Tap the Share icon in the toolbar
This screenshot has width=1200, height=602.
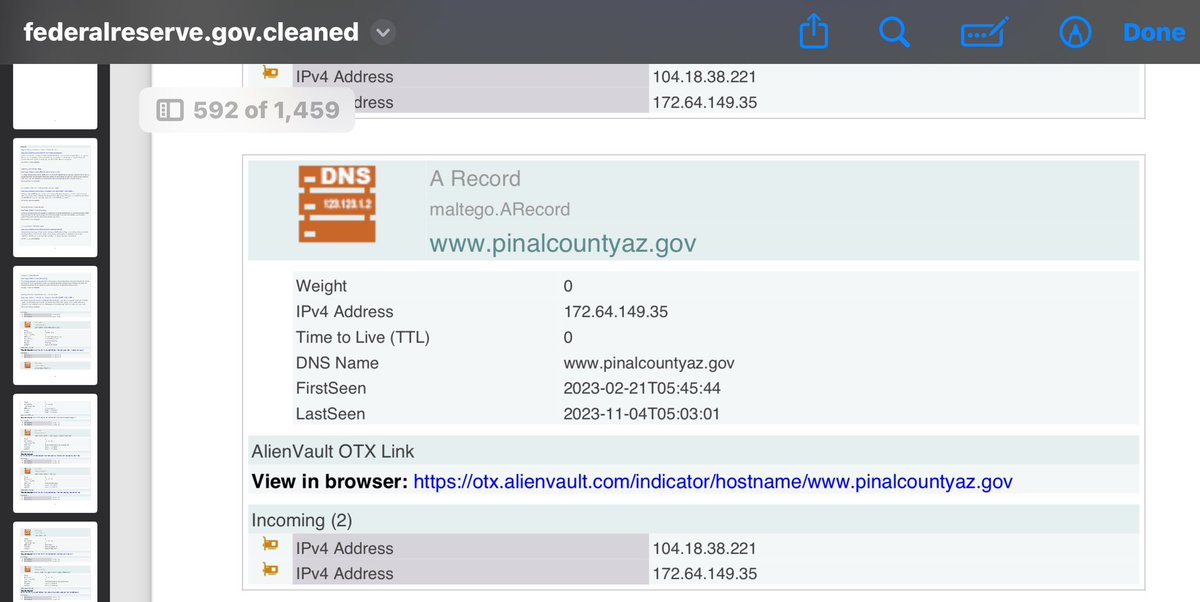815,33
